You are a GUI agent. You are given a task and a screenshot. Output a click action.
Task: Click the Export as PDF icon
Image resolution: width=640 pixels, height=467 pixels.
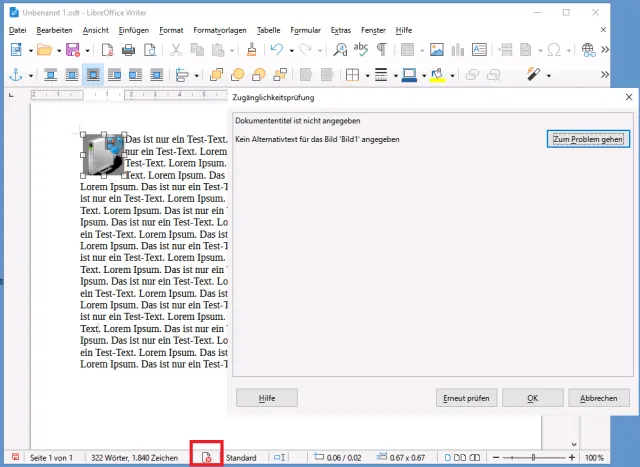point(108,49)
